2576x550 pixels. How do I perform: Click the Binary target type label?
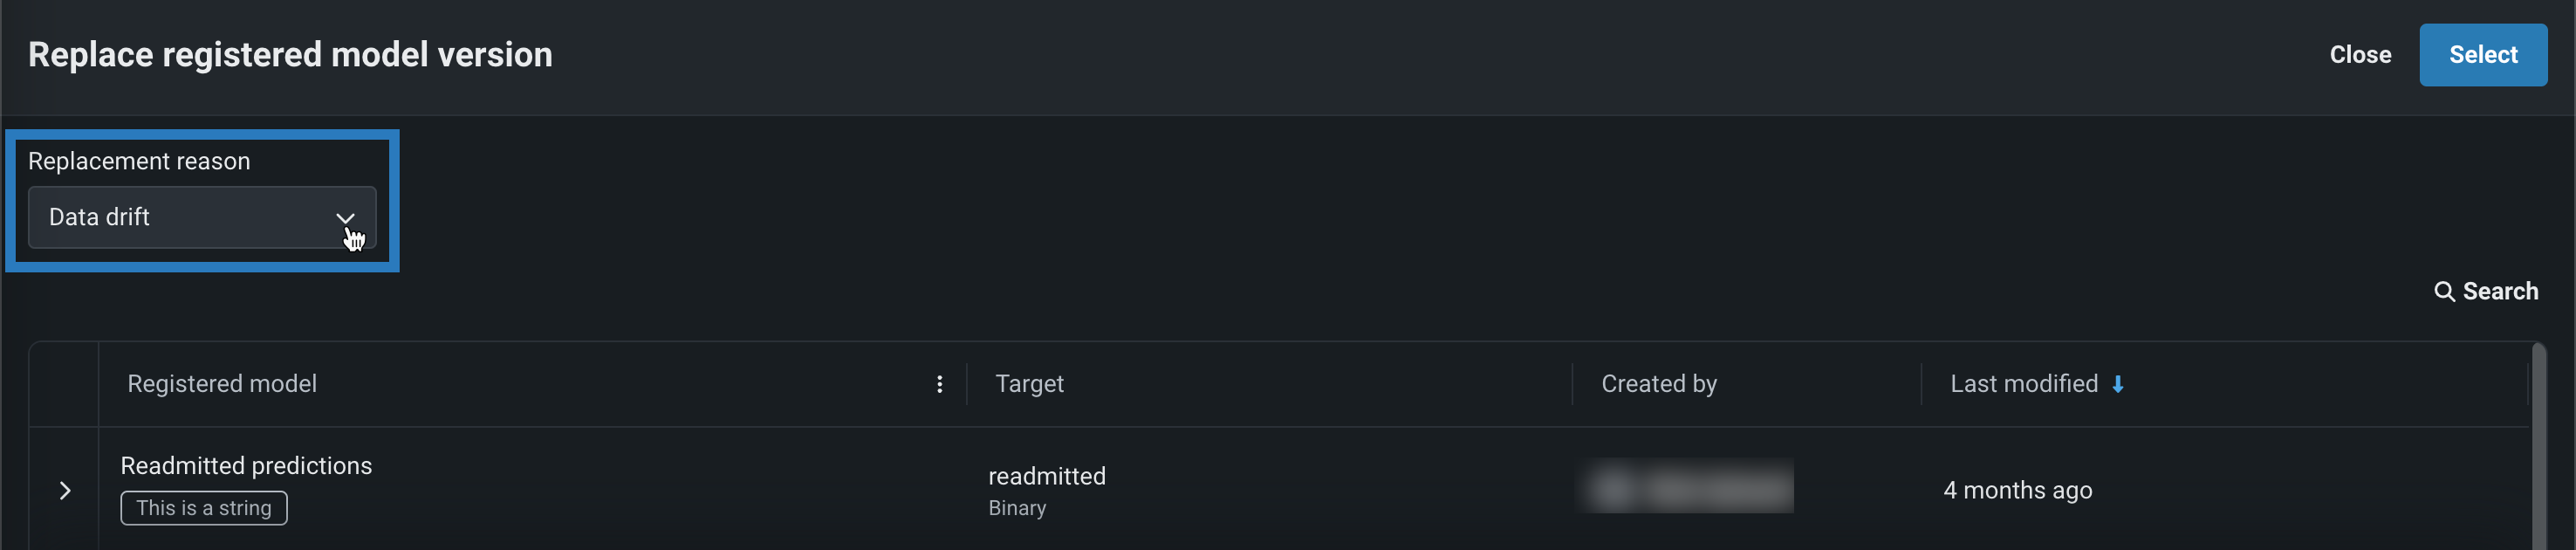[x=1016, y=508]
